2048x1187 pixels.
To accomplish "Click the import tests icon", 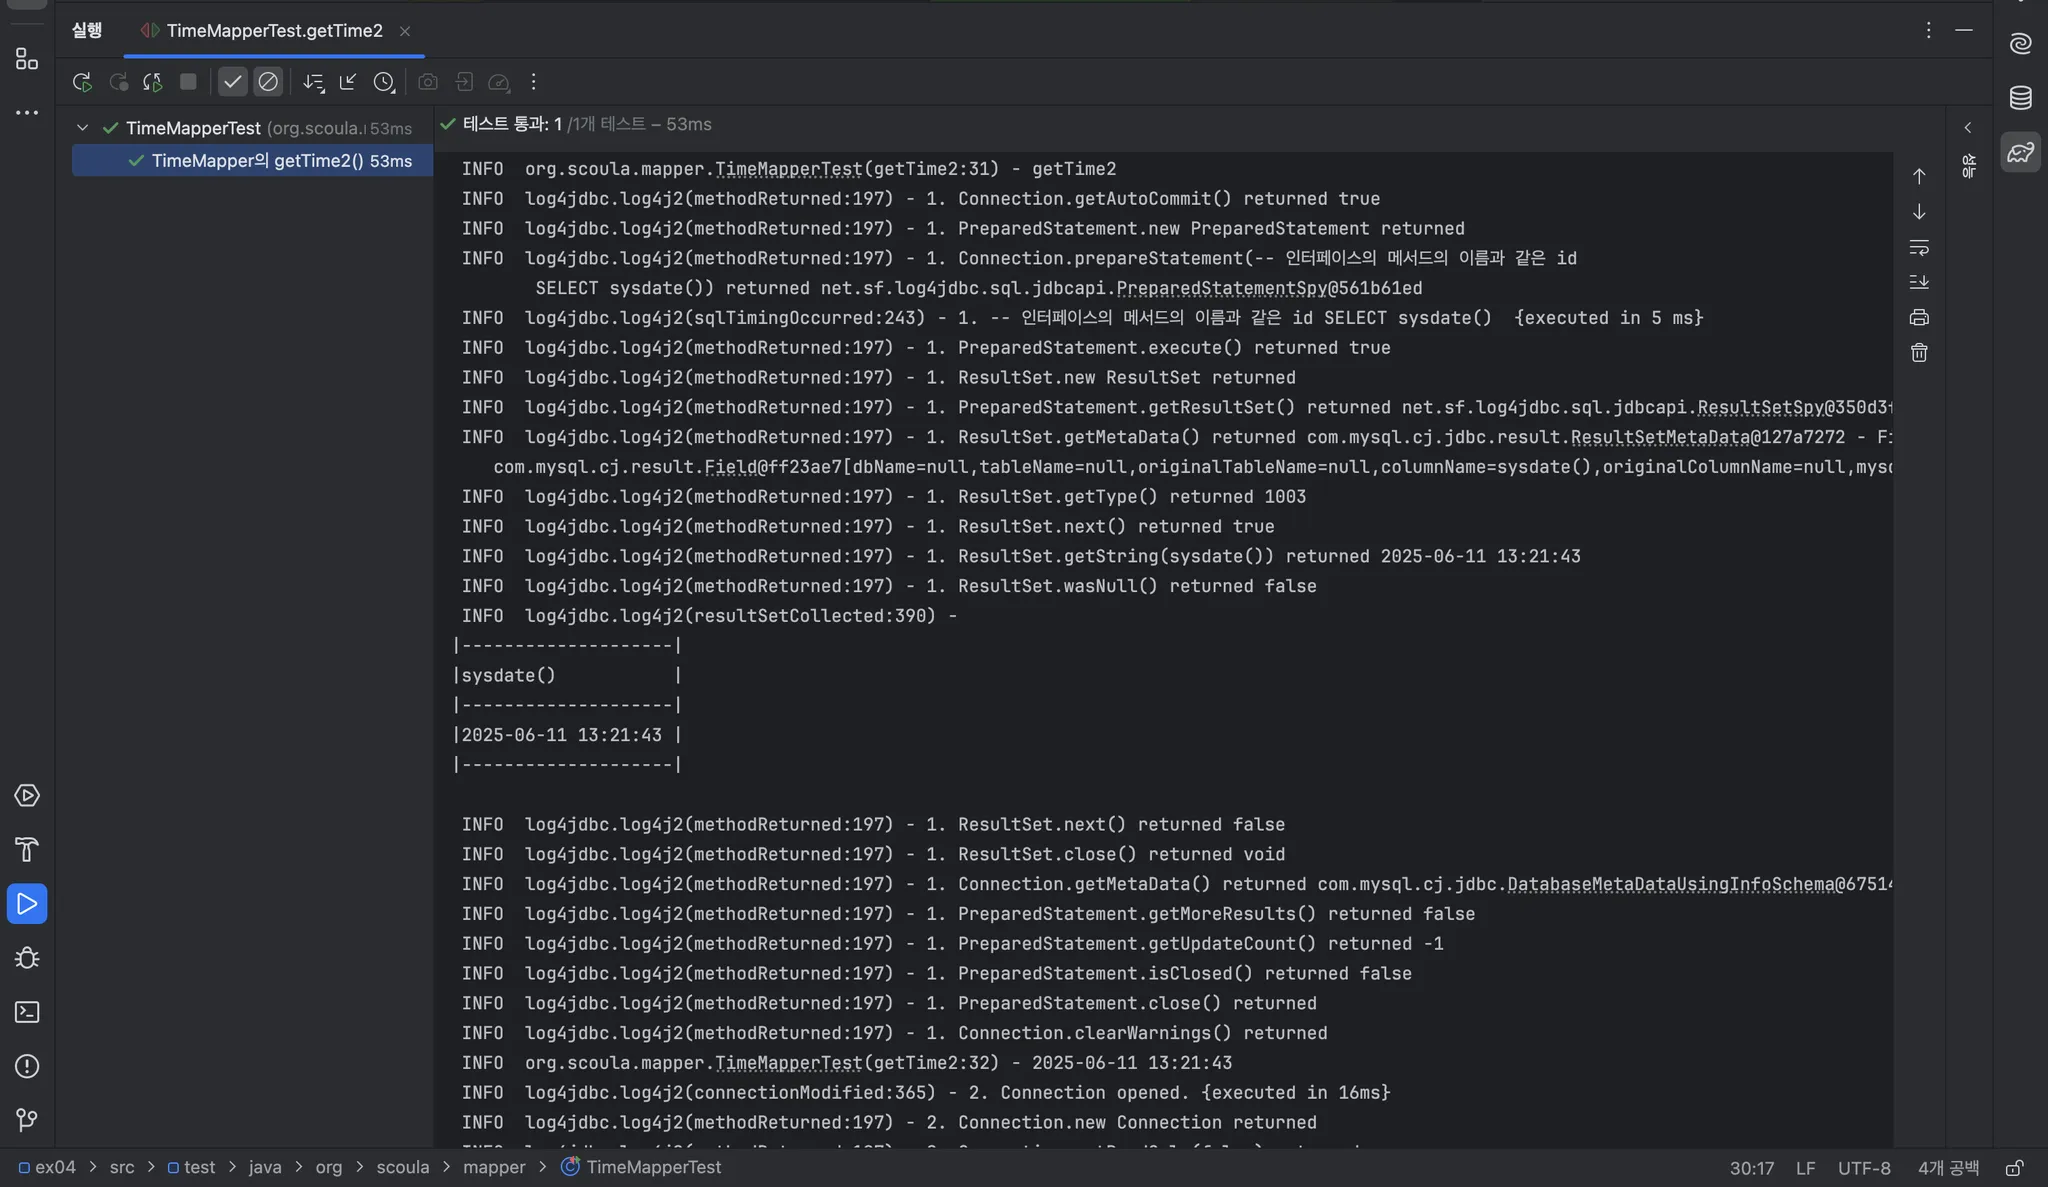I will click(x=464, y=82).
